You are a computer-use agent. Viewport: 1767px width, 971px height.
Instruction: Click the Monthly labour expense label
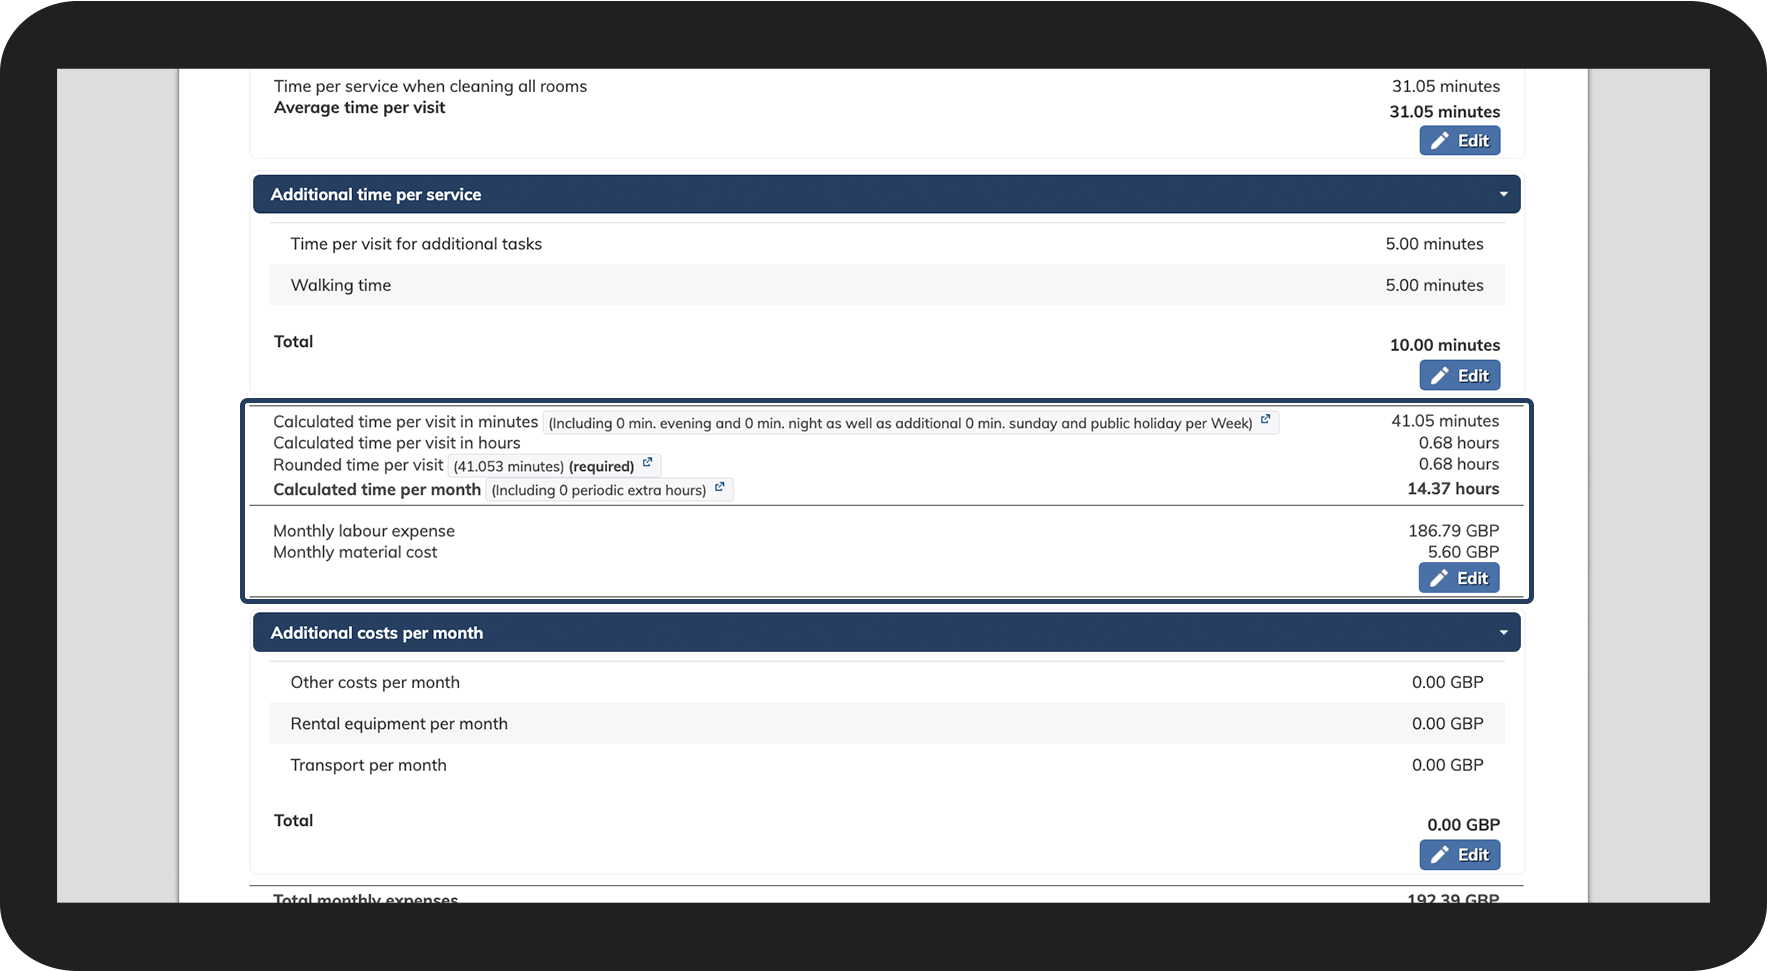point(364,531)
